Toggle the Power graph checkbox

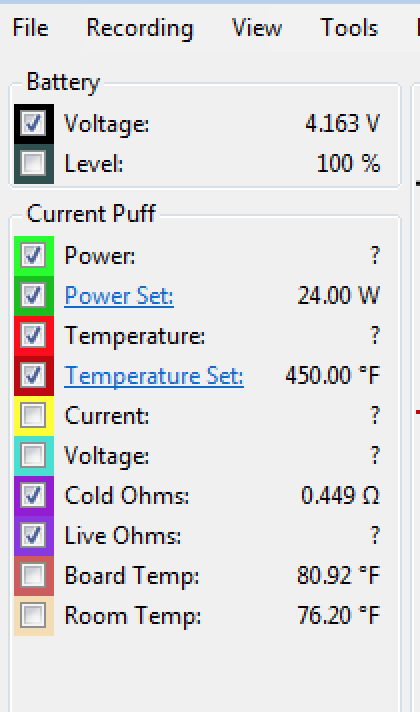(33, 256)
